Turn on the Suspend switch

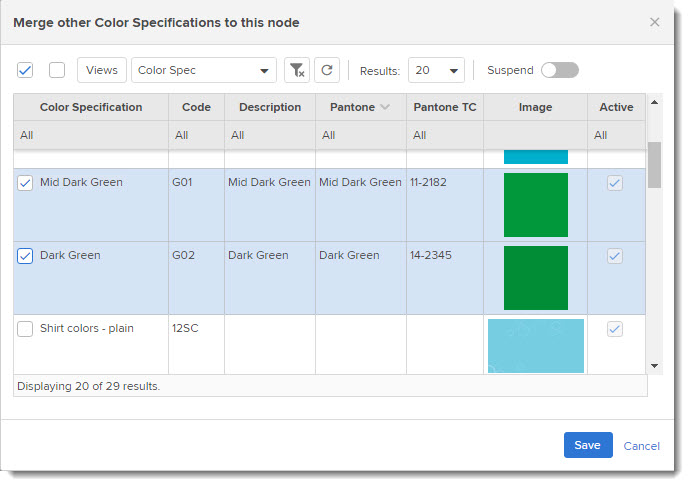[560, 70]
